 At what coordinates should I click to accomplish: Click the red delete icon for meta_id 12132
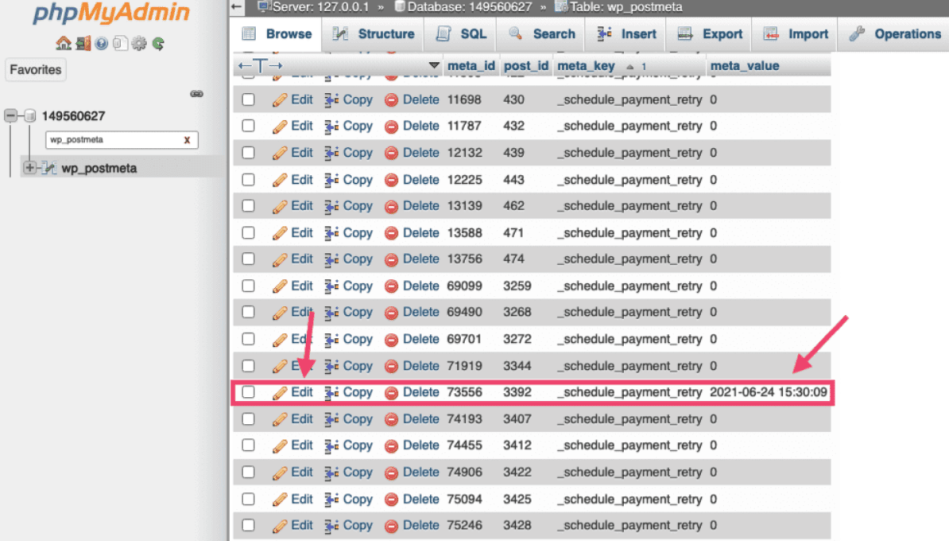[391, 153]
